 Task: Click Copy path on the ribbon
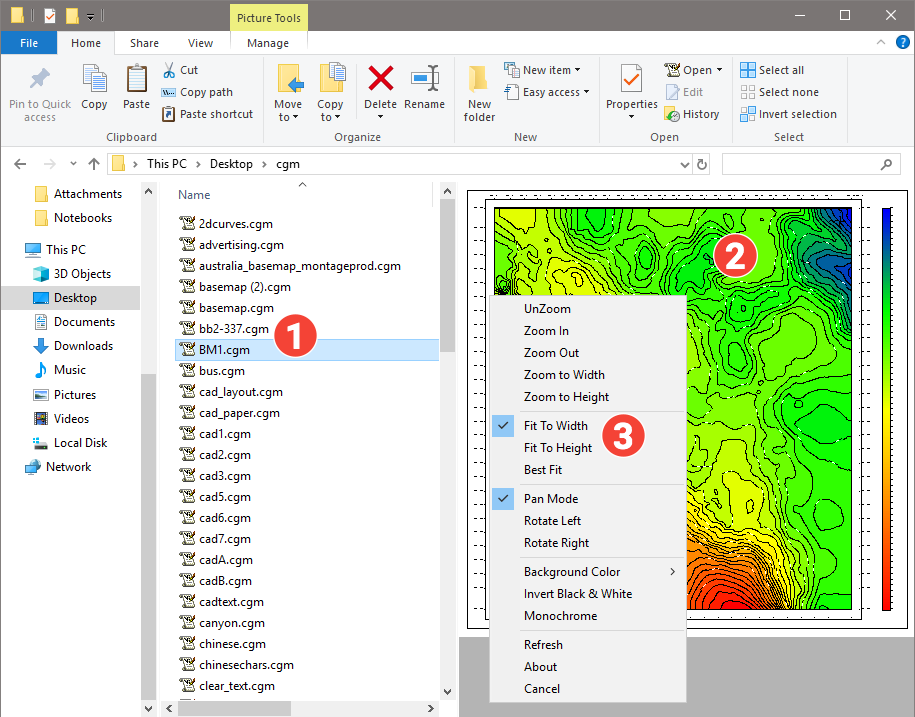pos(196,91)
